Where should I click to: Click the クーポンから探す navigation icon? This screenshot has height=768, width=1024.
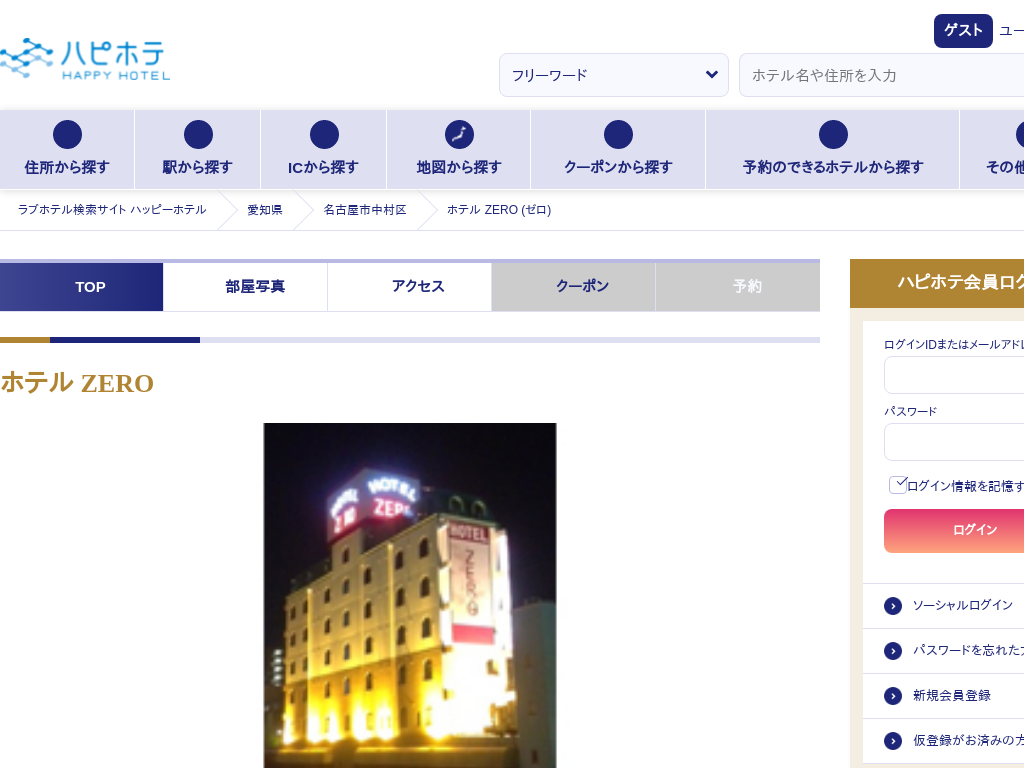coord(618,135)
